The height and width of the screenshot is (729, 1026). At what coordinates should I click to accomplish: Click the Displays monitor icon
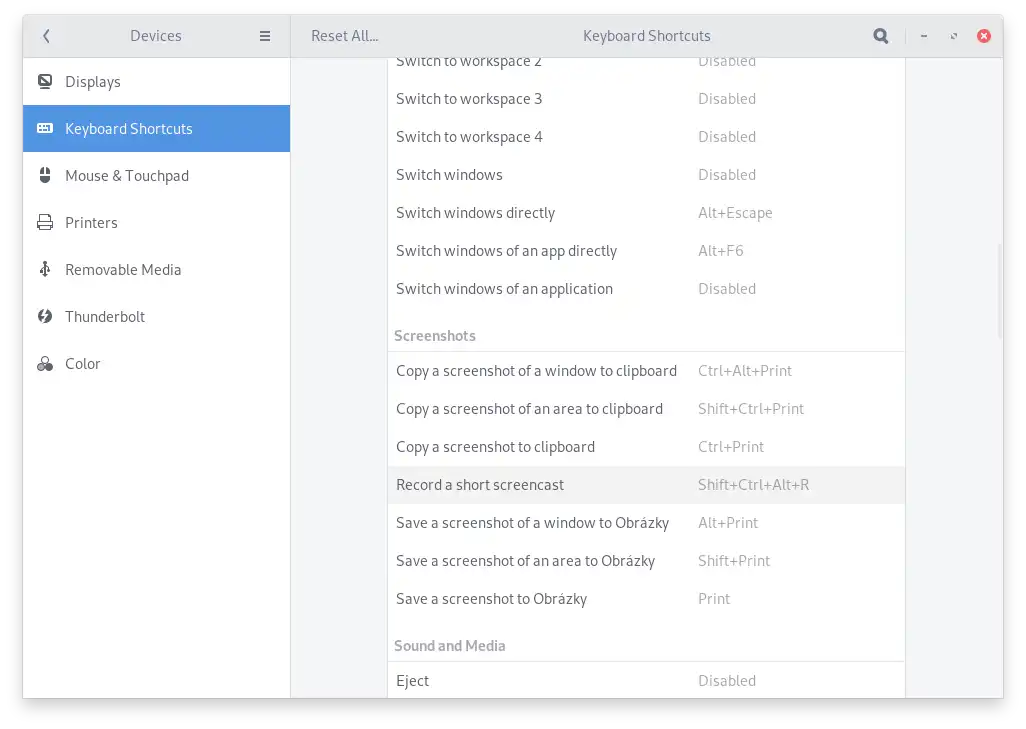[45, 82]
